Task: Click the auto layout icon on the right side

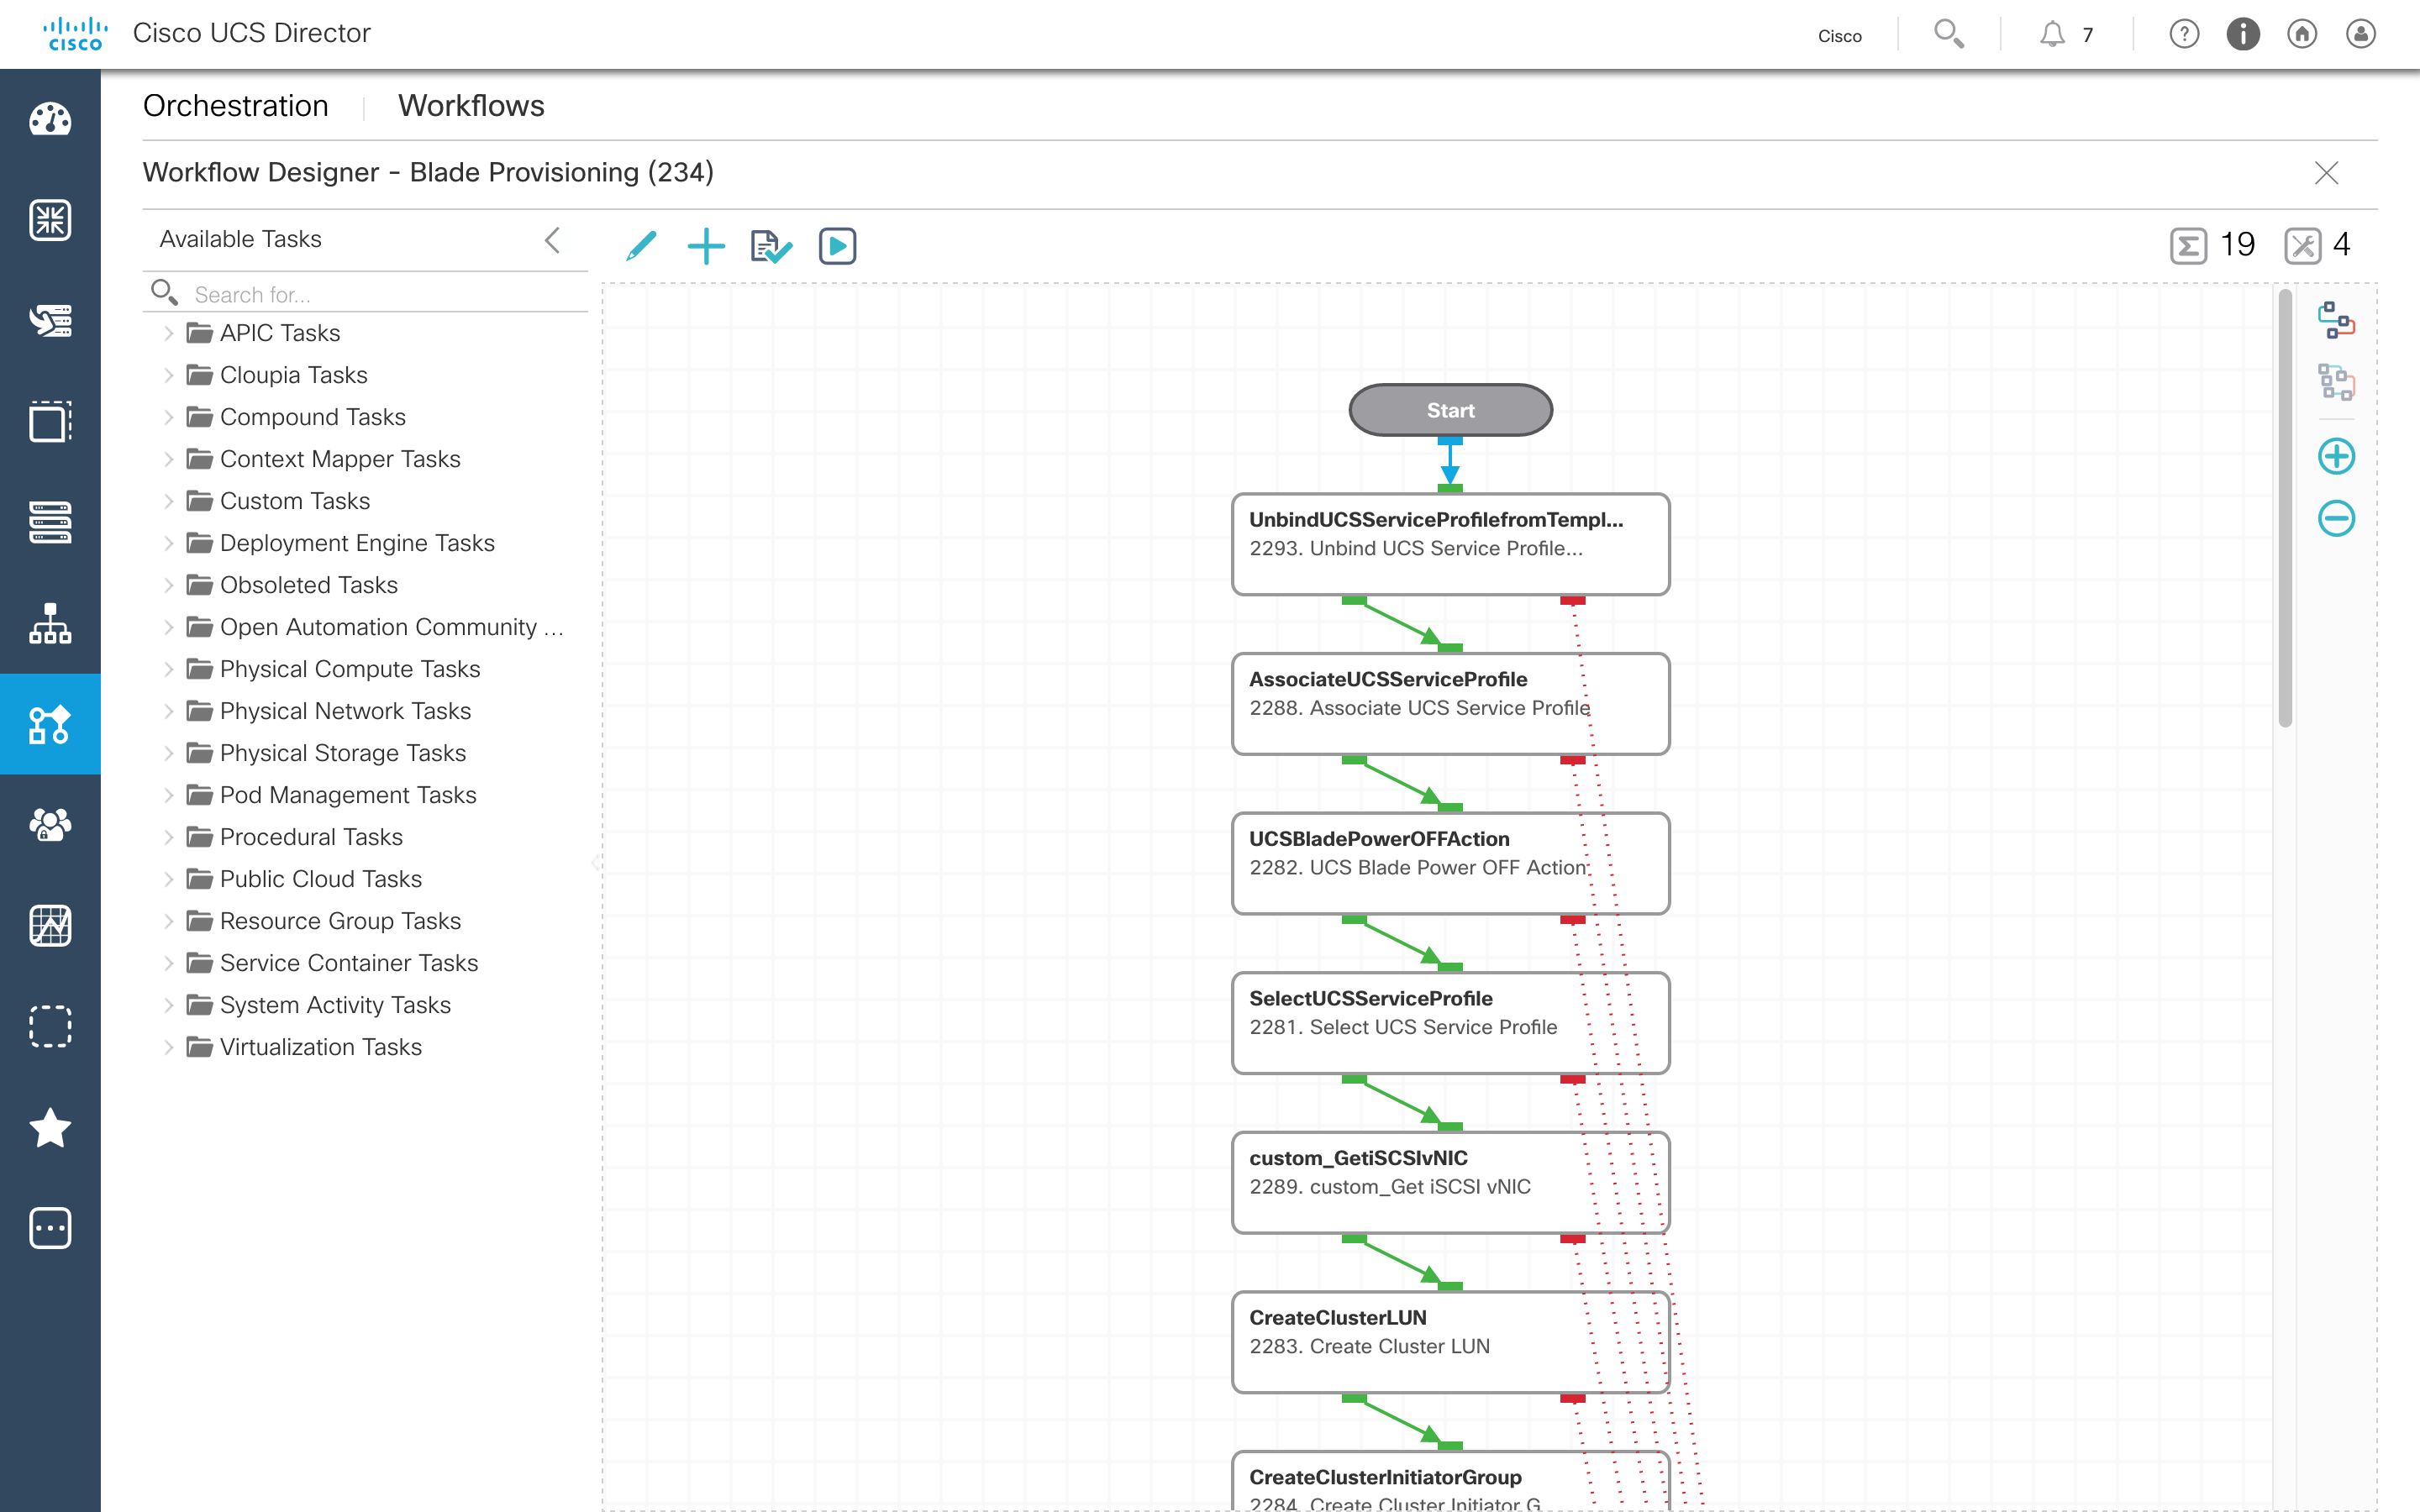Action: click(x=2336, y=321)
